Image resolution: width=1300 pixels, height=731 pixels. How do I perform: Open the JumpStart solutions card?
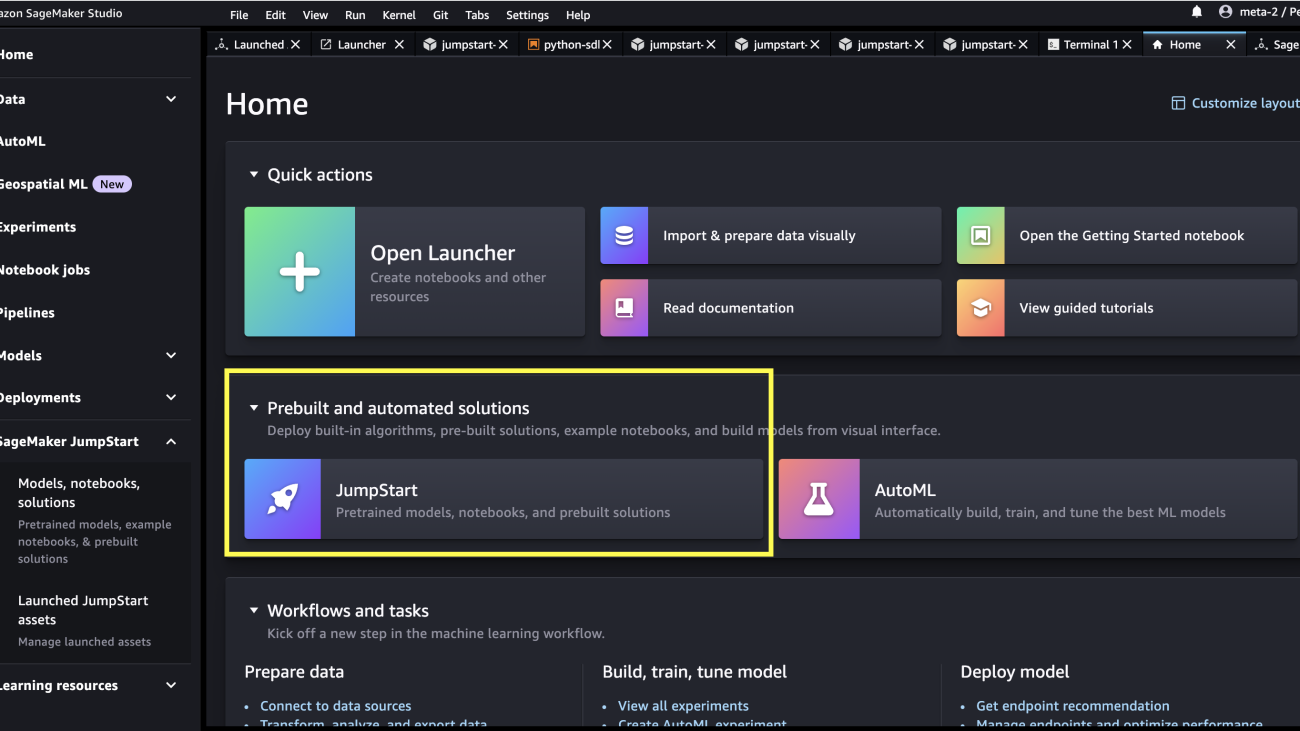point(504,499)
